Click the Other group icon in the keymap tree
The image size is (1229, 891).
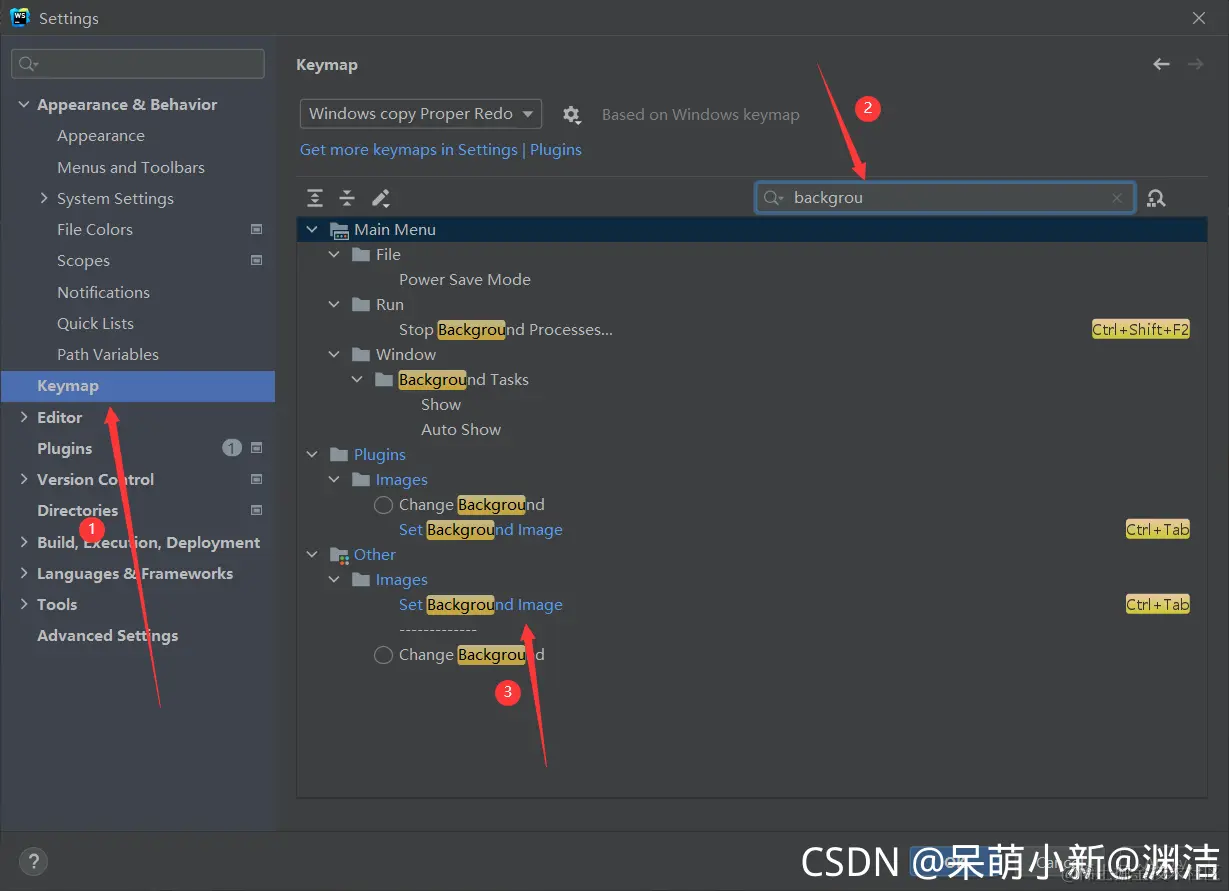click(339, 555)
